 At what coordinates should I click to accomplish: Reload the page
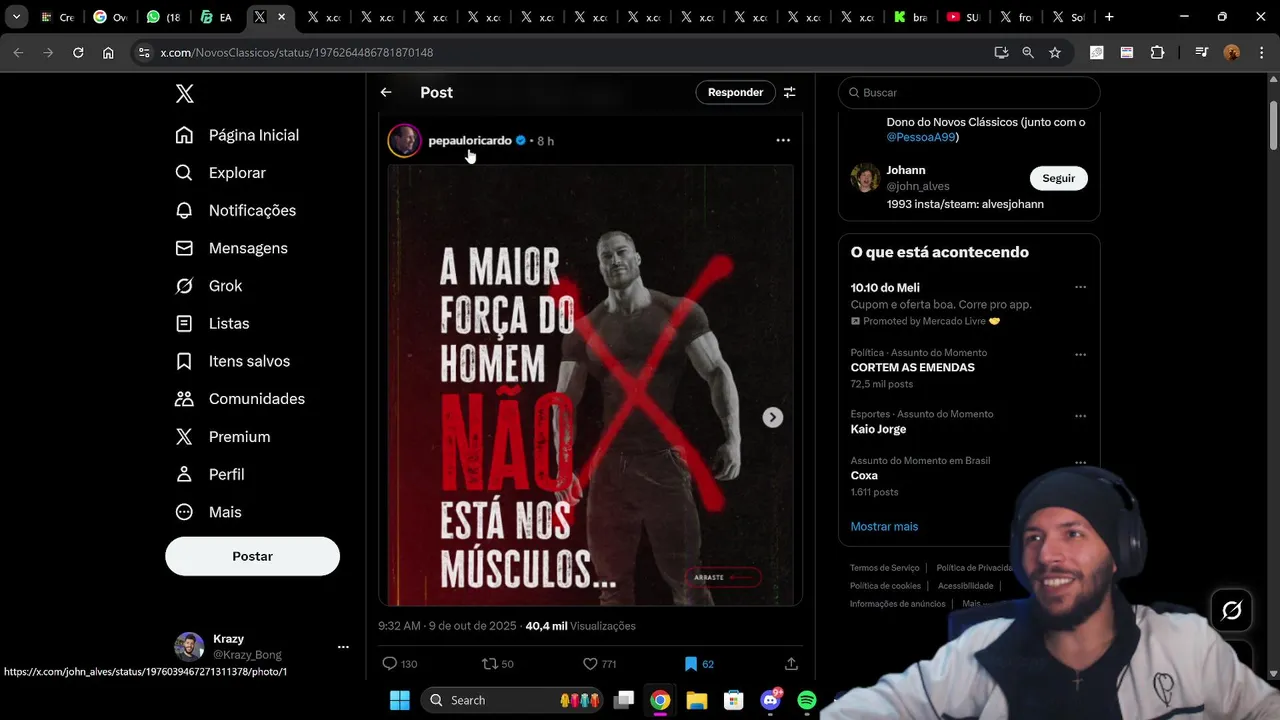pyautogui.click(x=78, y=52)
